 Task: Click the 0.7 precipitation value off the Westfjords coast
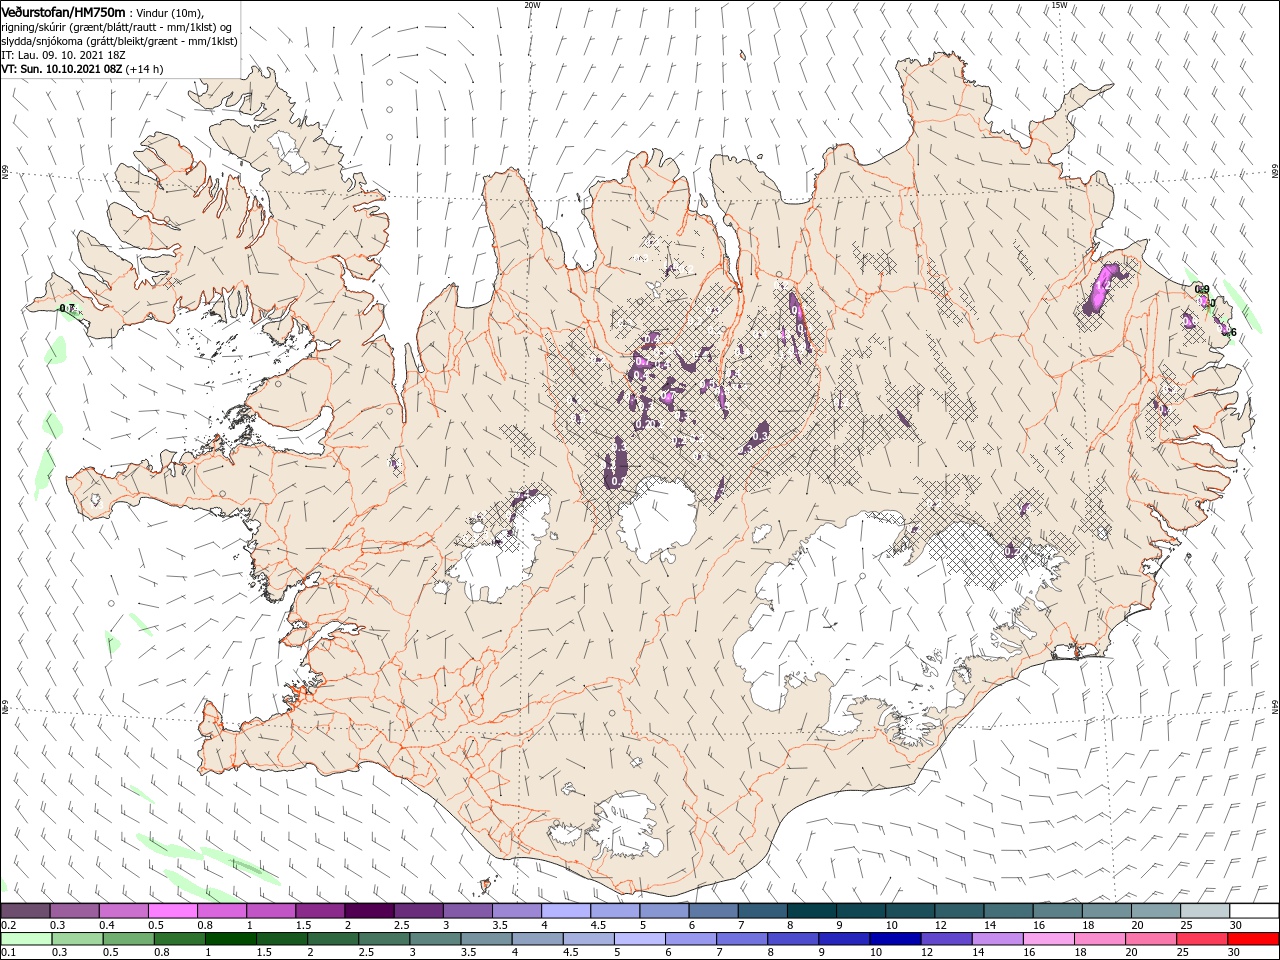click(x=67, y=308)
